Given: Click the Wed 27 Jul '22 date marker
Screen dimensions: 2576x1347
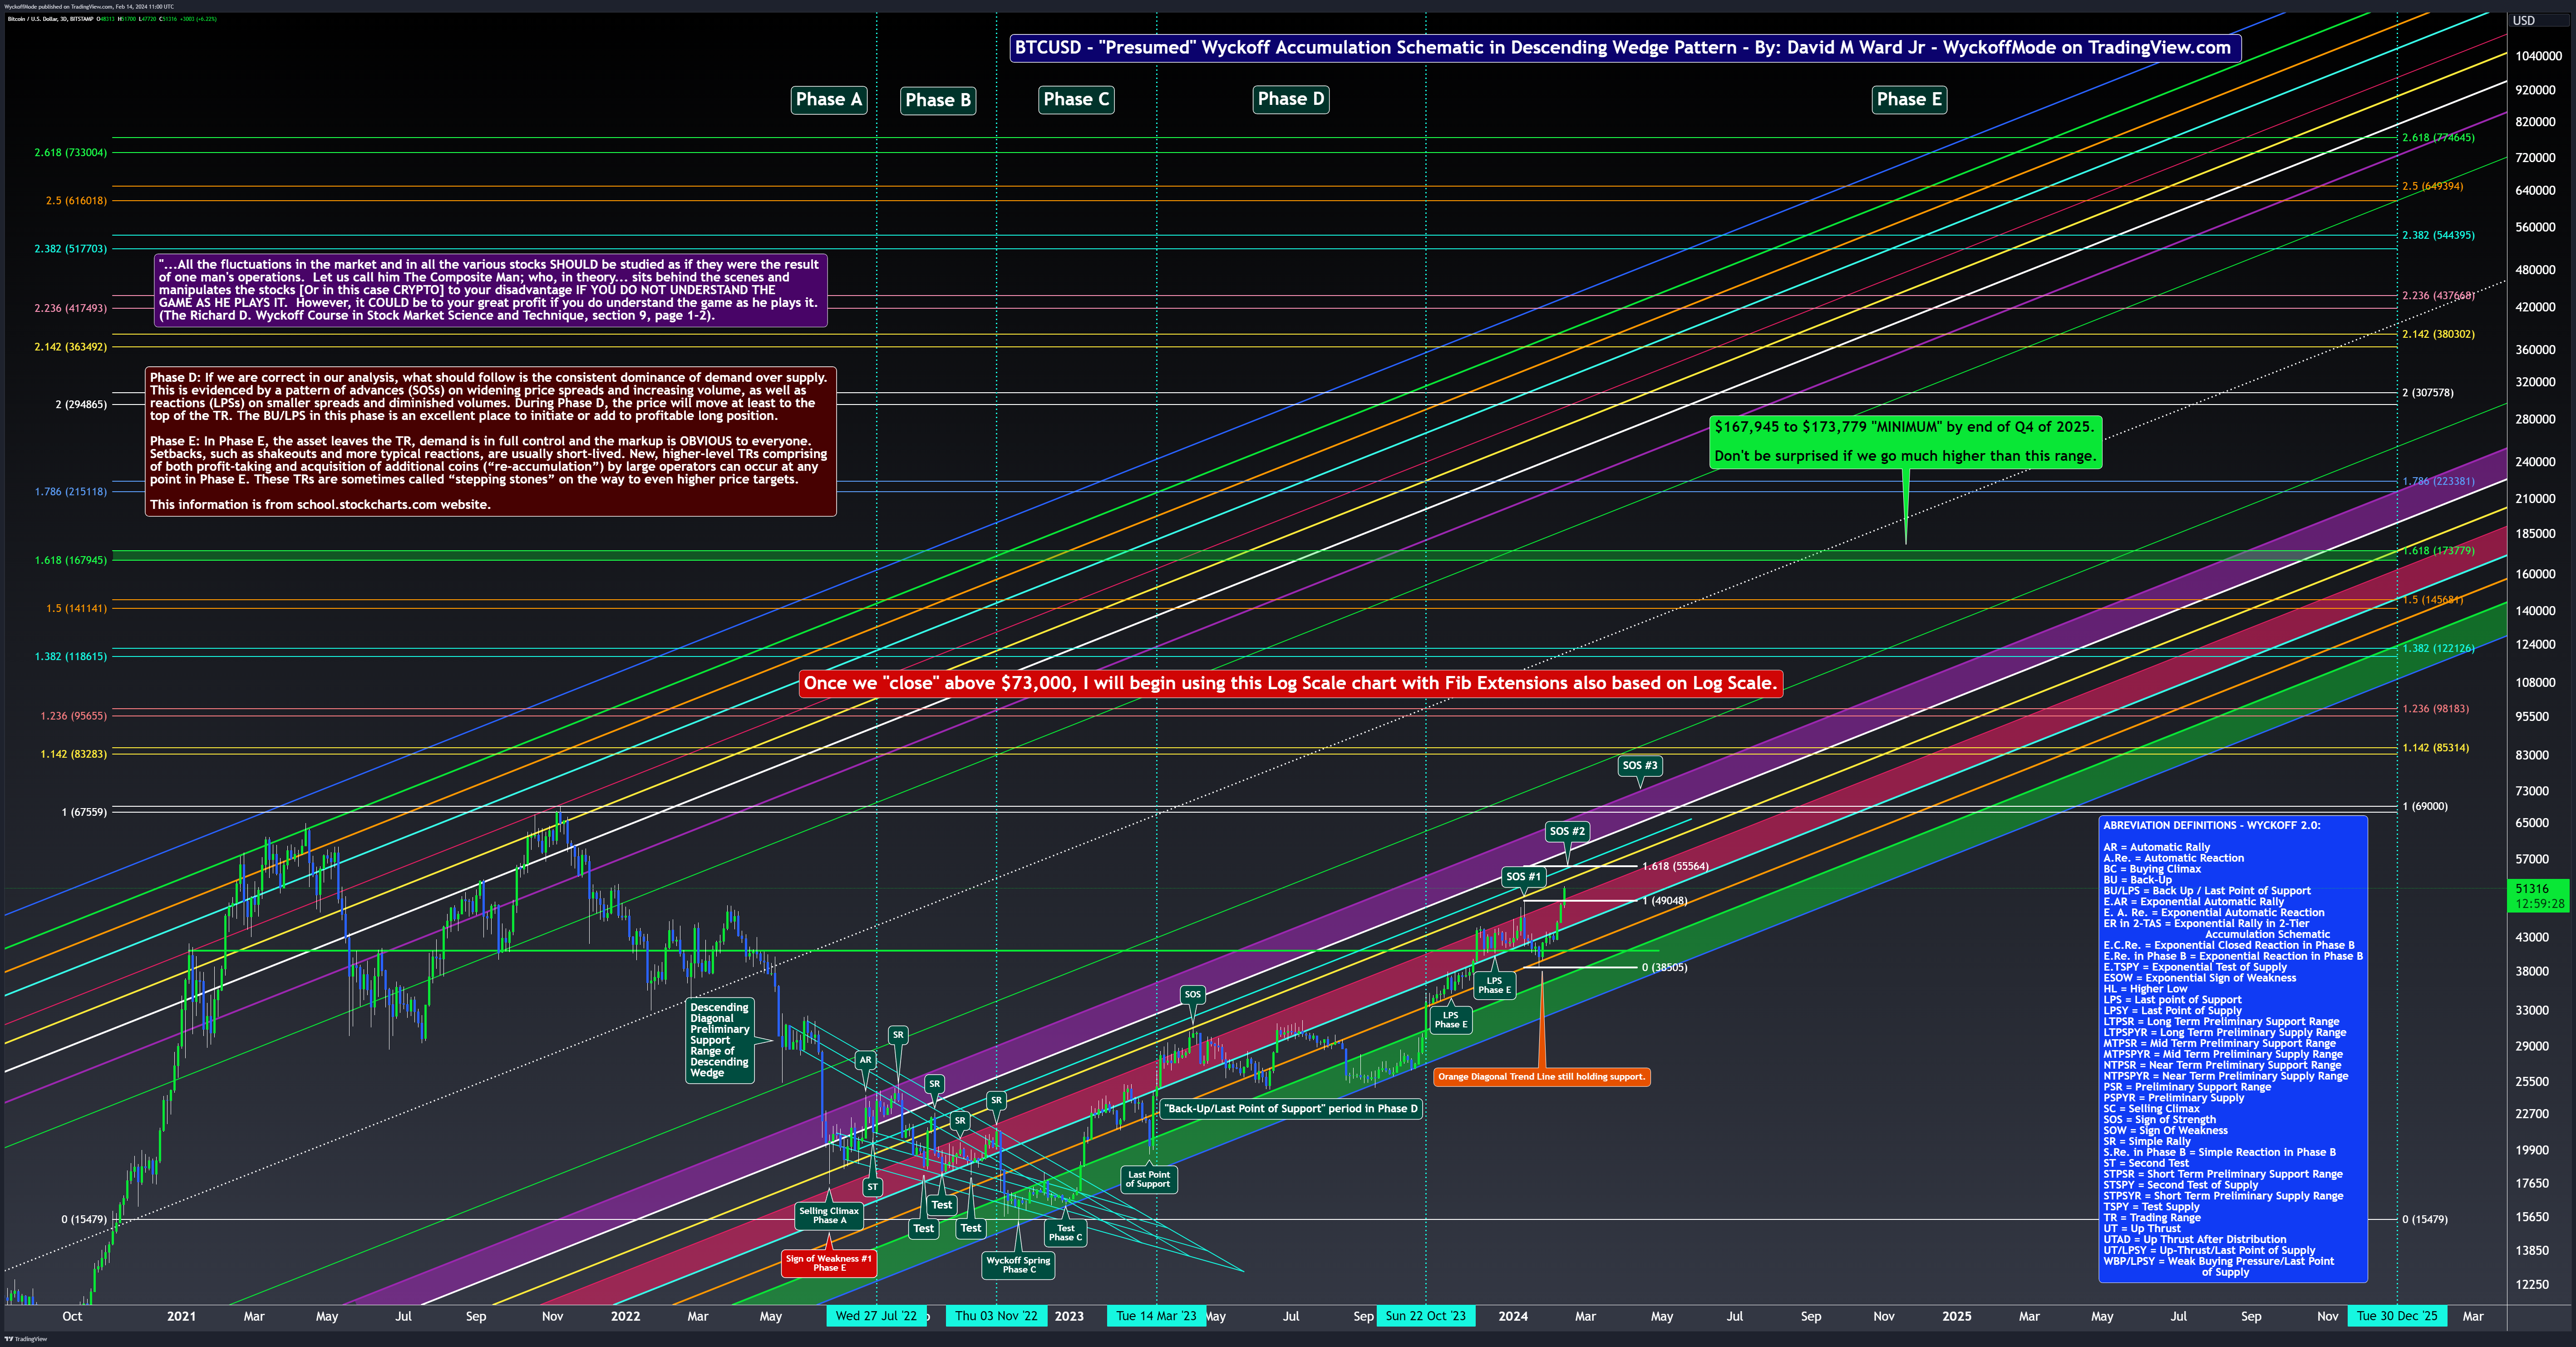Looking at the screenshot, I should pyautogui.click(x=876, y=1316).
